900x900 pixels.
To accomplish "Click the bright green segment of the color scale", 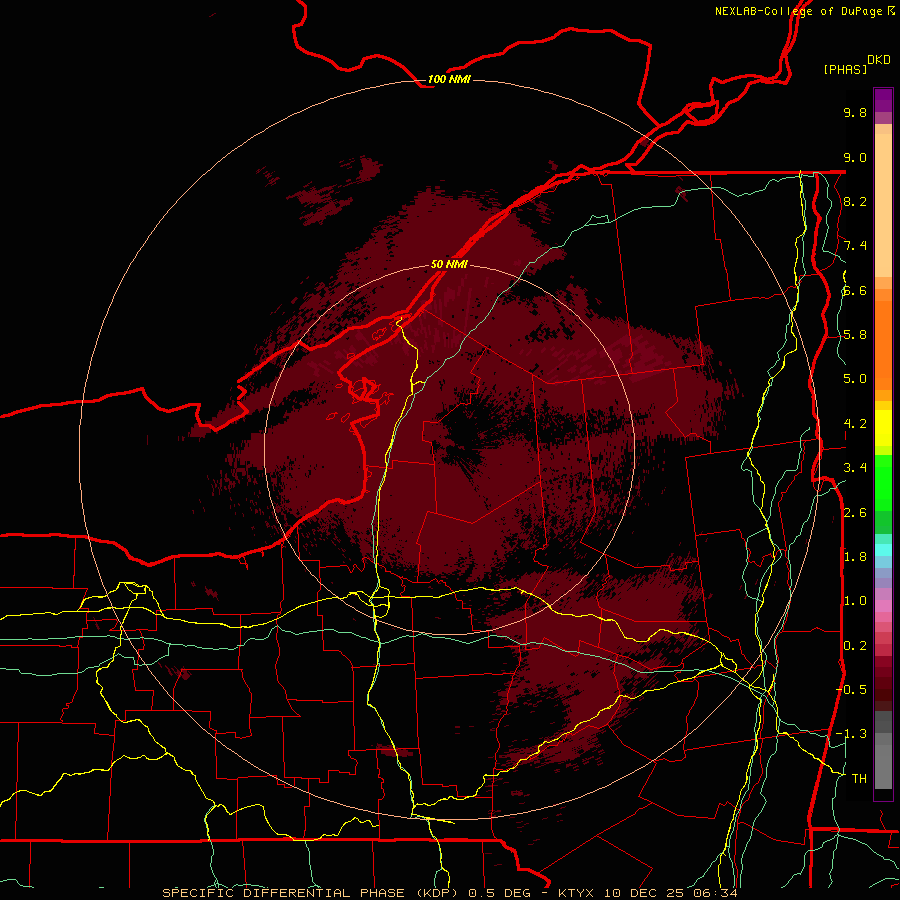I will pos(883,481).
